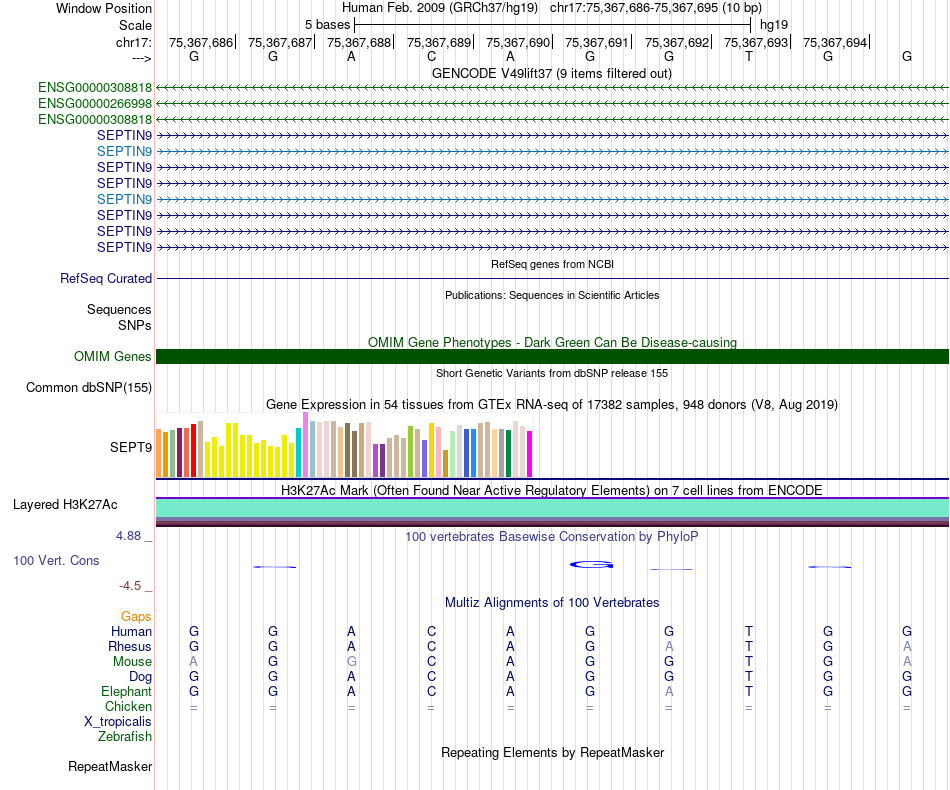Click the OMIM Genes track label
The image size is (950, 790).
(112, 357)
